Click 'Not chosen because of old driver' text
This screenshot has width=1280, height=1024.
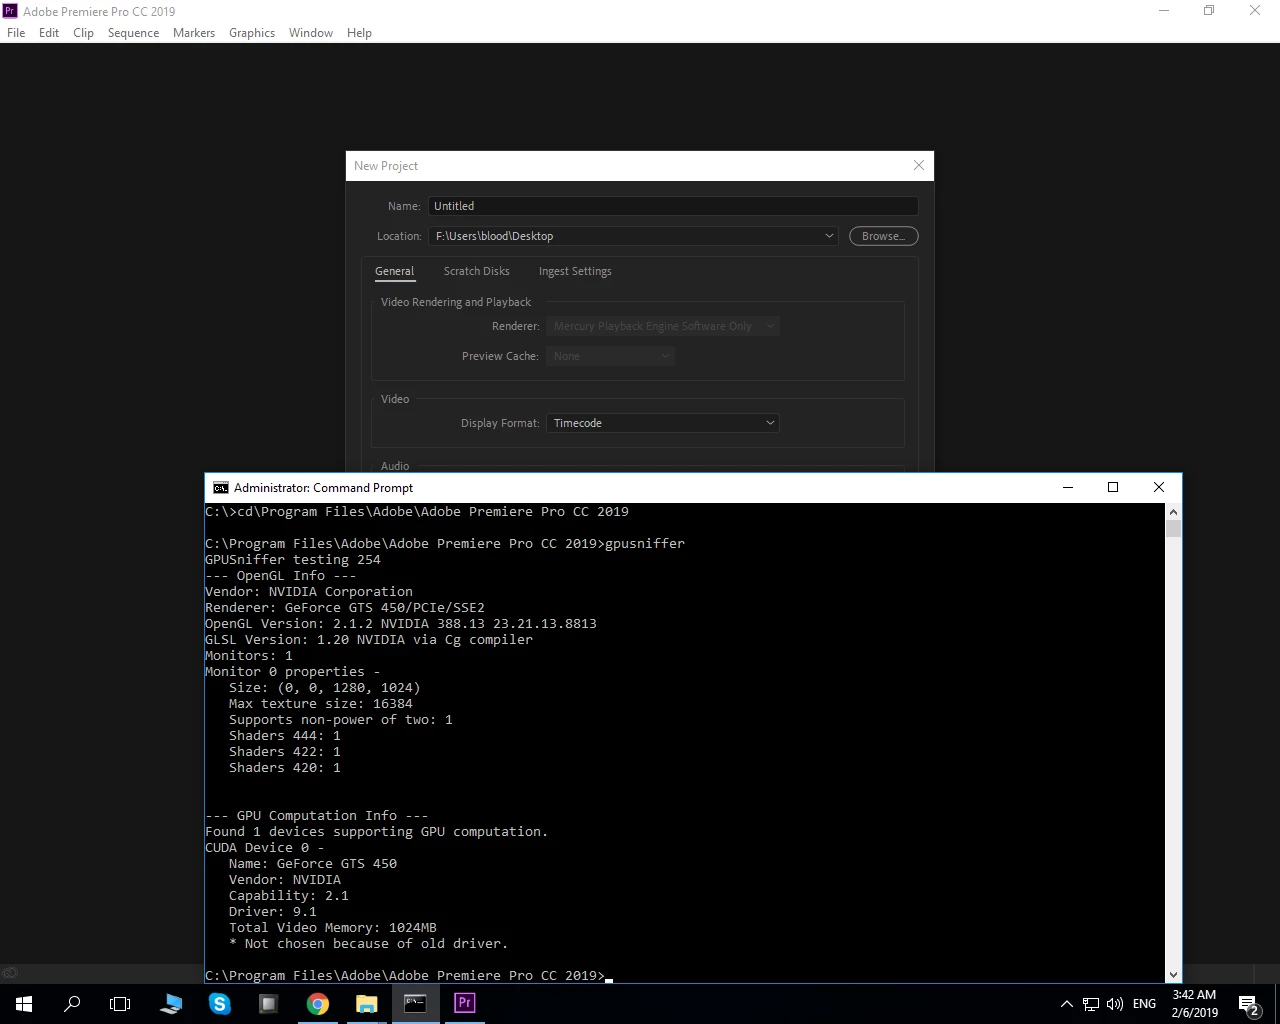[376, 944]
